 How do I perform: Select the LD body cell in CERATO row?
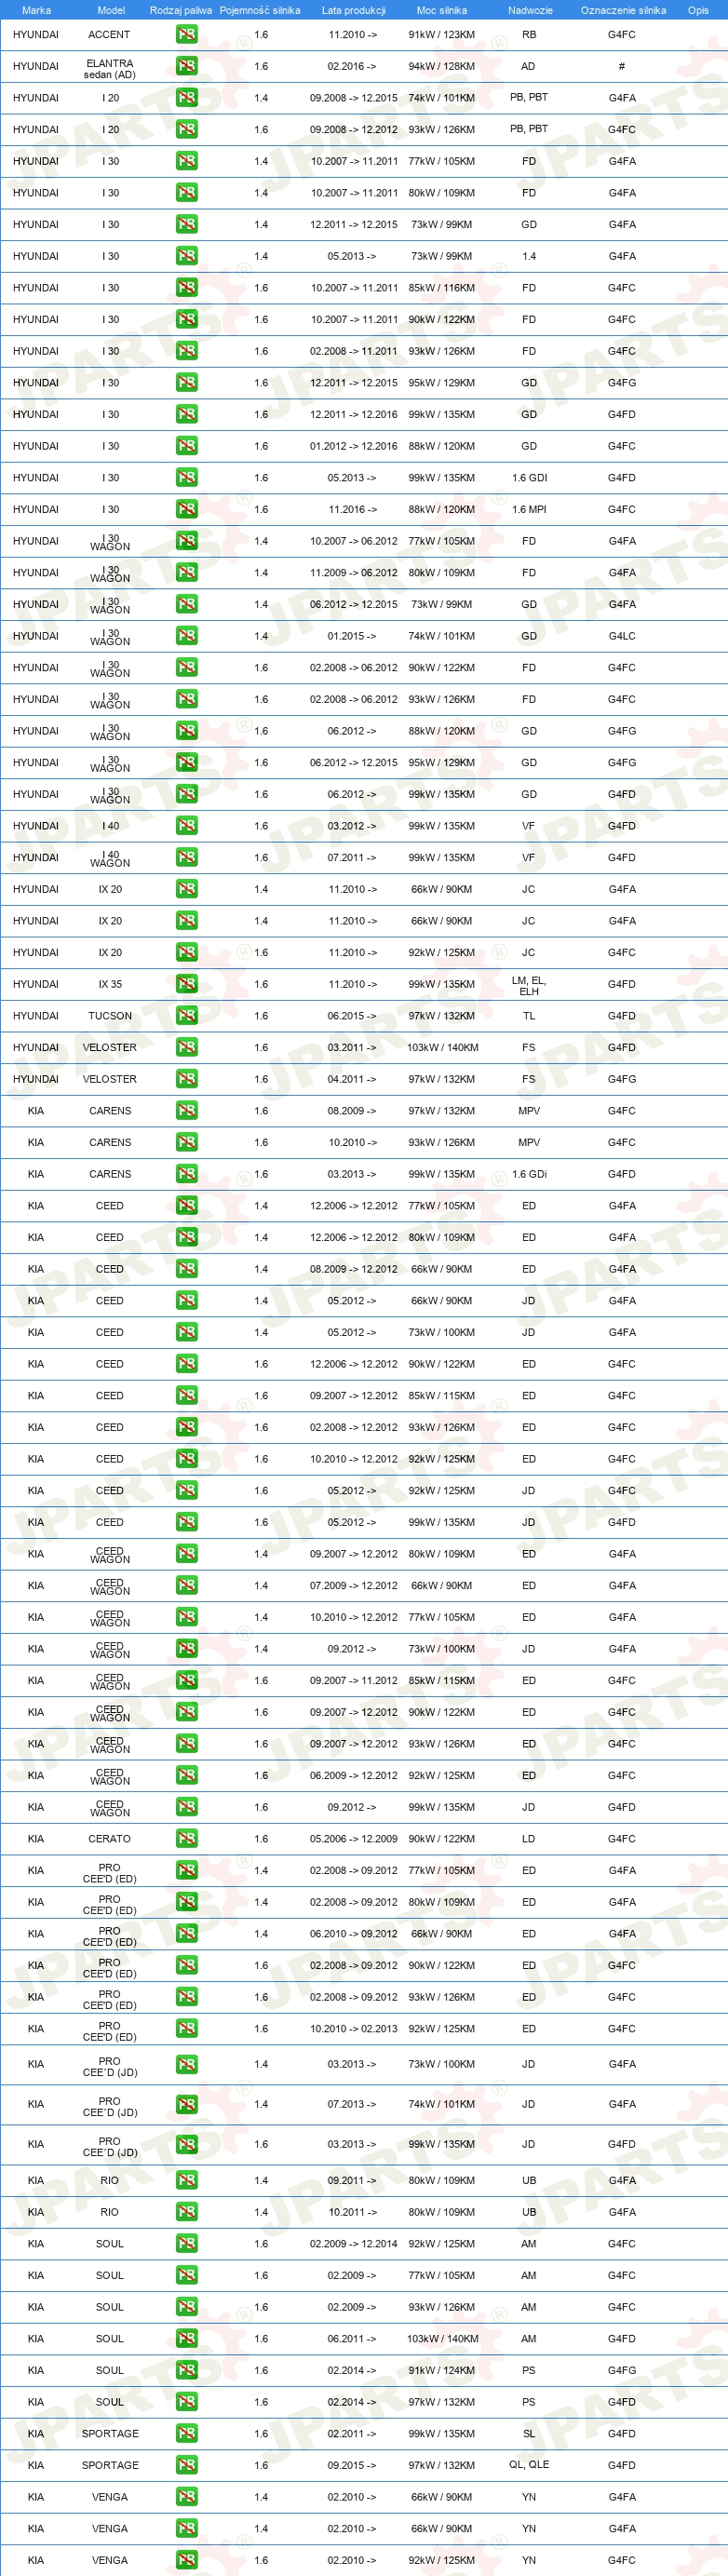click(529, 1839)
